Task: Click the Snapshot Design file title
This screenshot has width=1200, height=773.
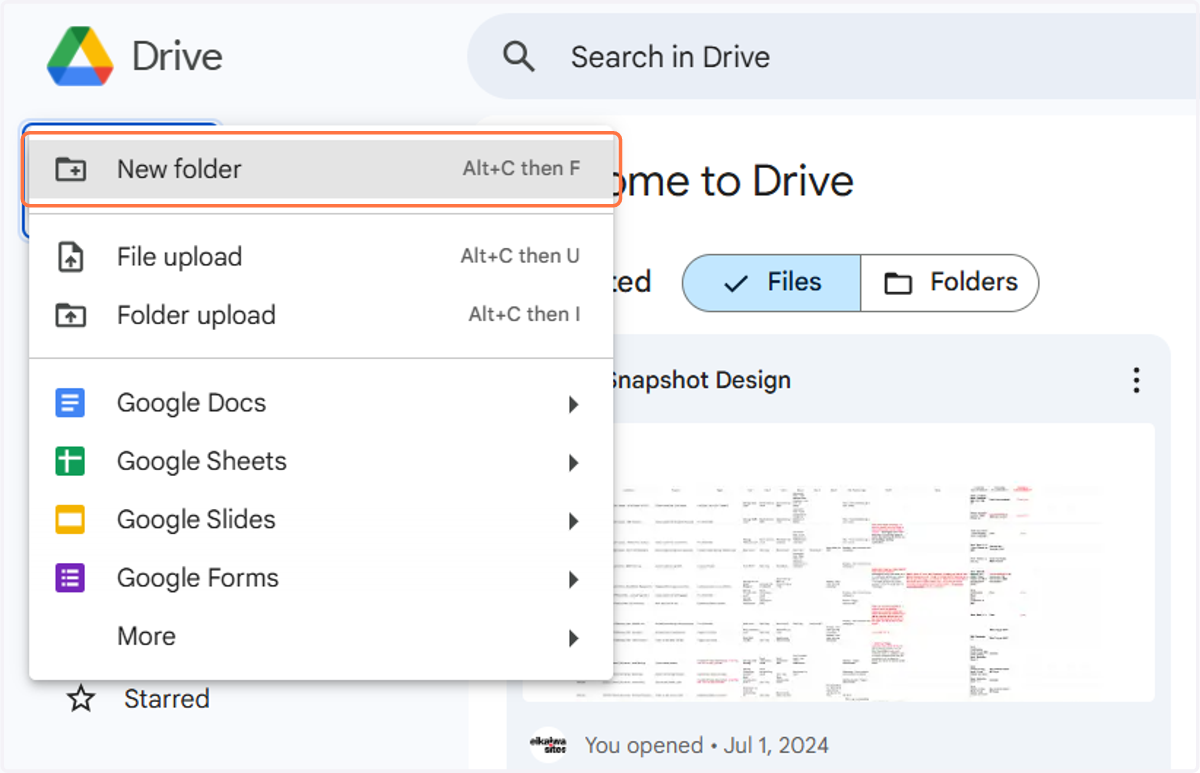Action: (700, 380)
